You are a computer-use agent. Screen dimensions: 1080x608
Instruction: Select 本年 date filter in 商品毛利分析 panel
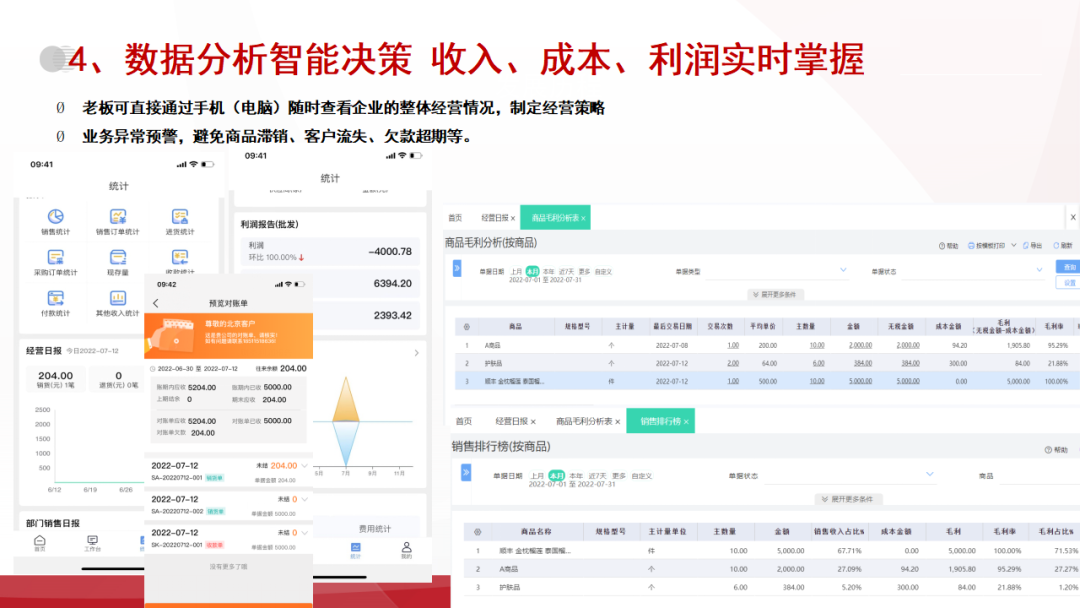tap(549, 272)
